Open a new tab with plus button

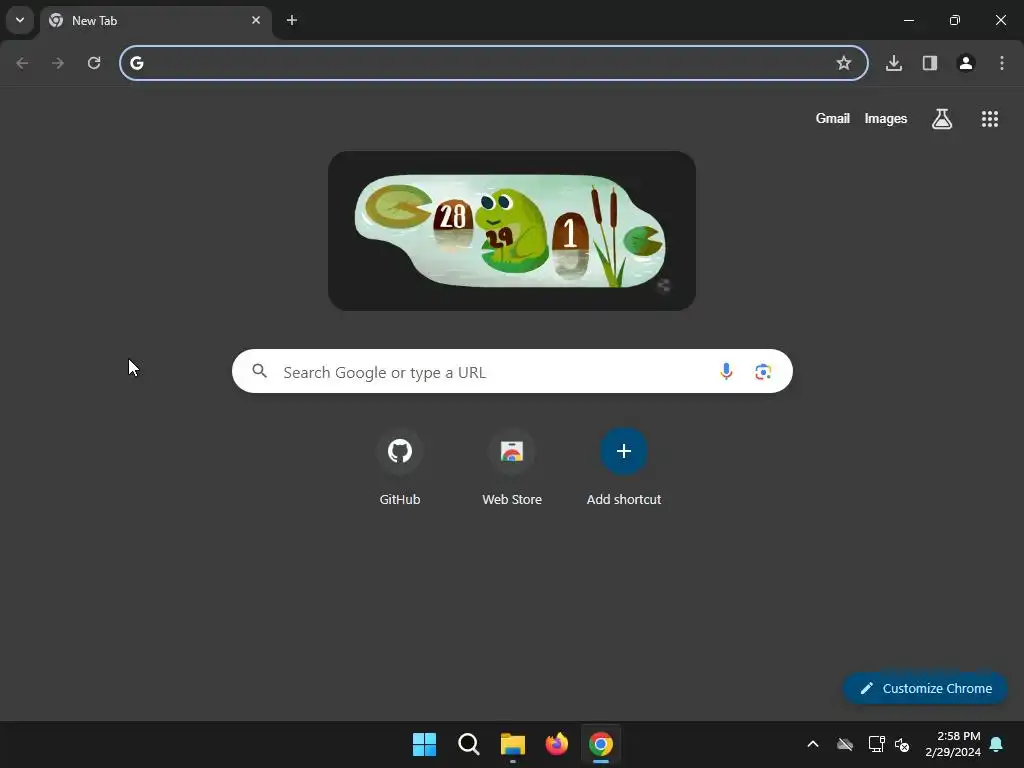(x=292, y=20)
